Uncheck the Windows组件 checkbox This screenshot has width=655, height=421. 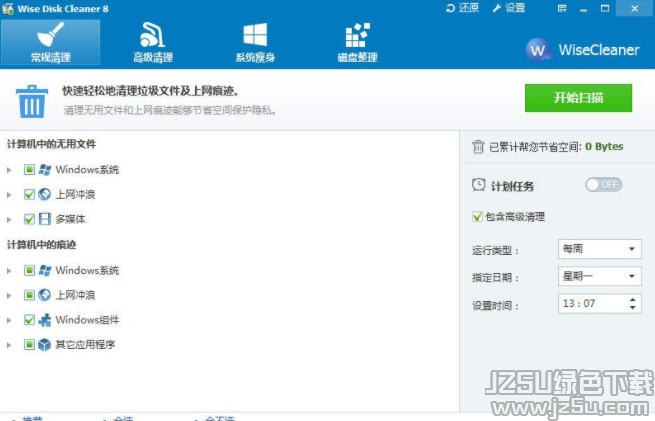coord(29,320)
